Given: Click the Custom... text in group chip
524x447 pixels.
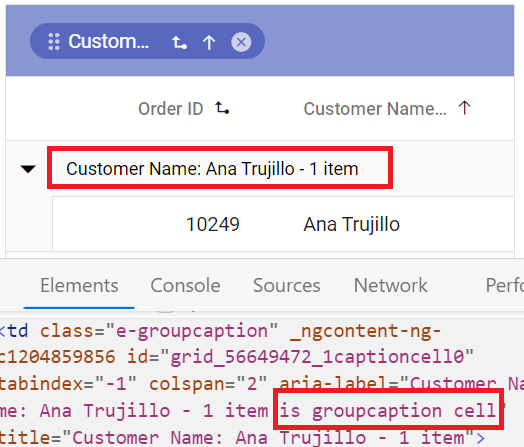Looking at the screenshot, I should 109,41.
